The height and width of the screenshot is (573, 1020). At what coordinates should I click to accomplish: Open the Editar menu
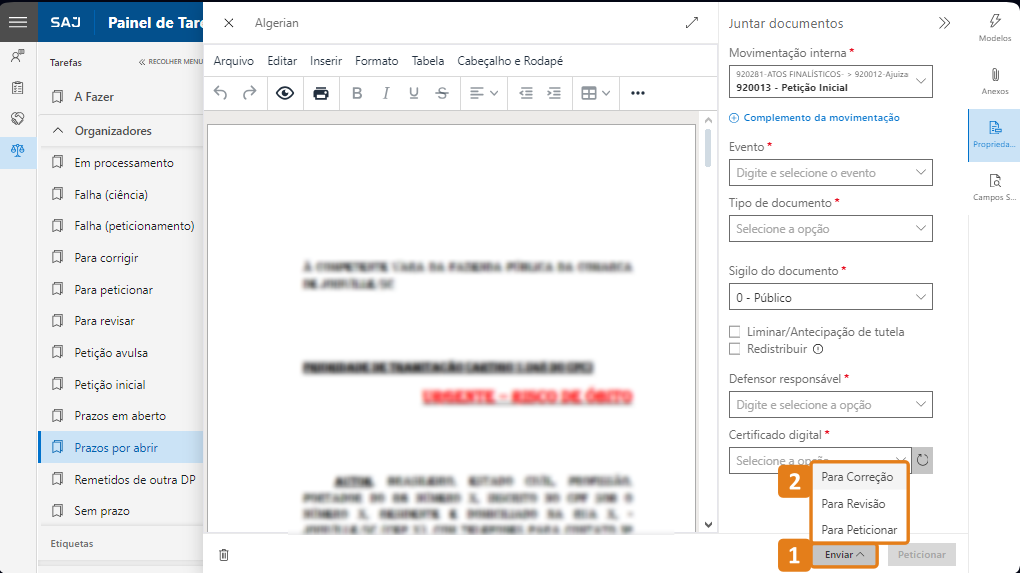coord(282,60)
